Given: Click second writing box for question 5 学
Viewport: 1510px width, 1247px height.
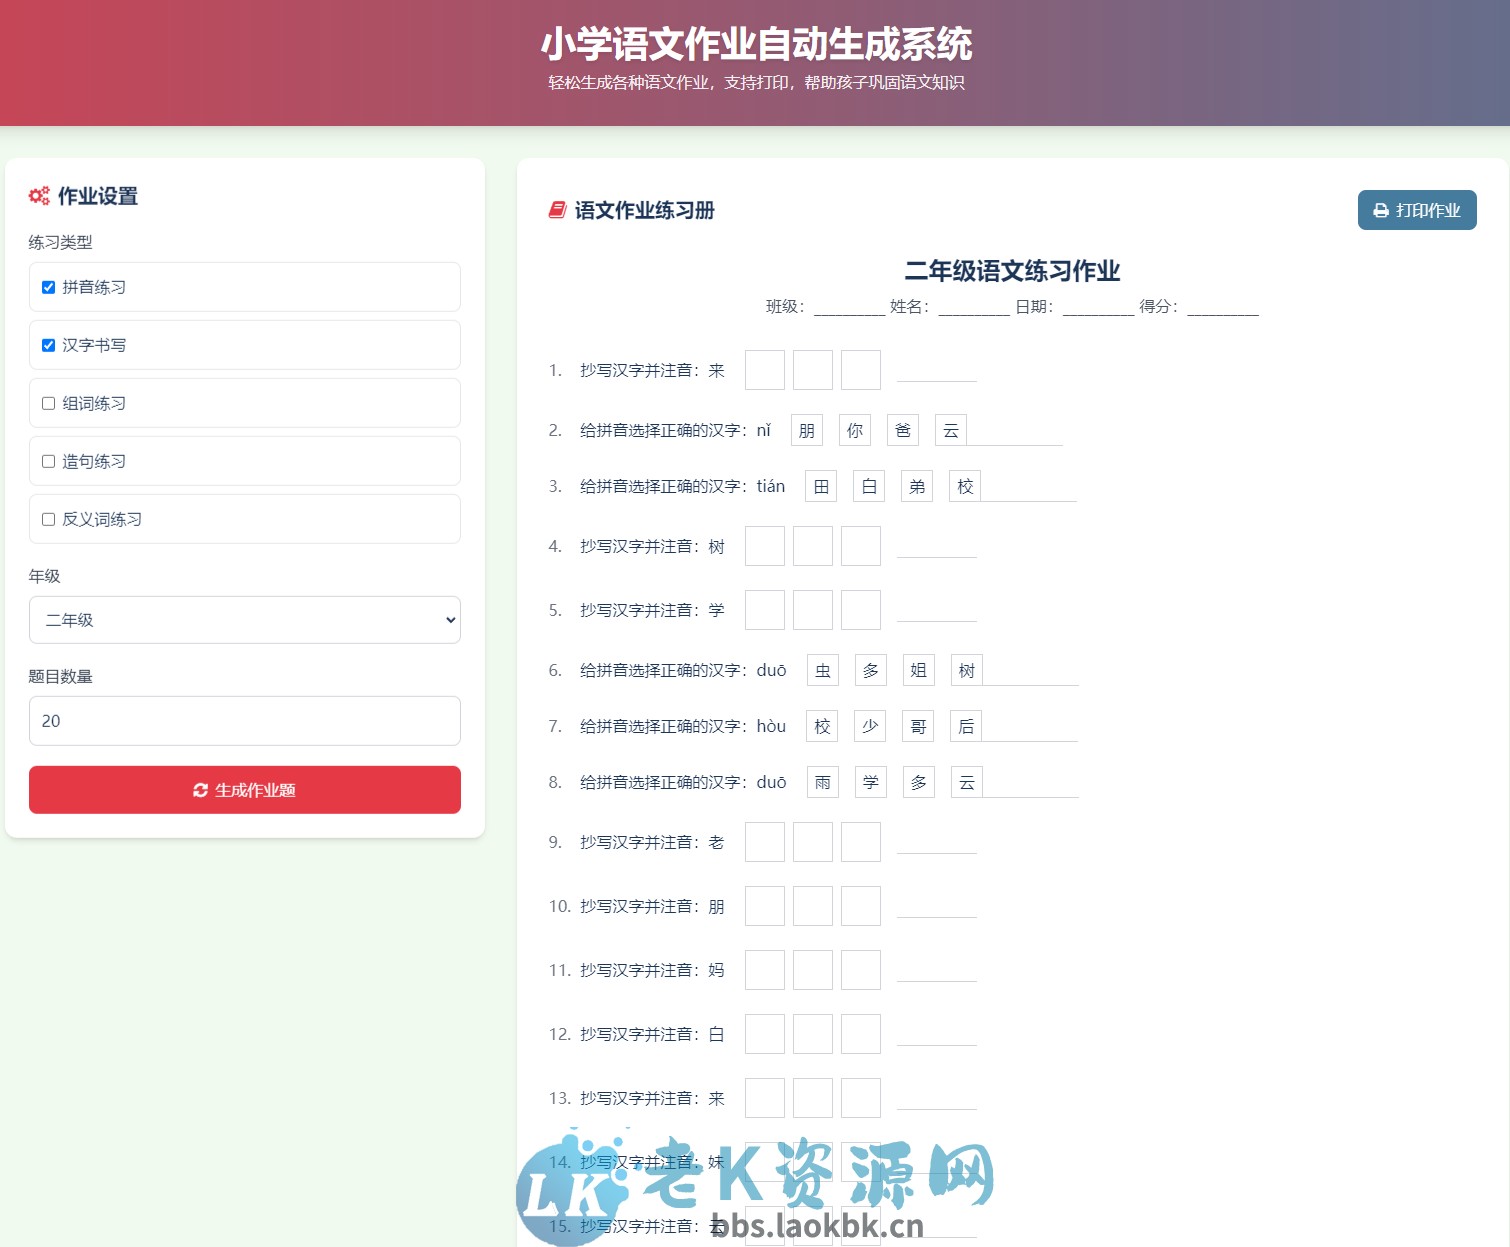Looking at the screenshot, I should point(813,610).
